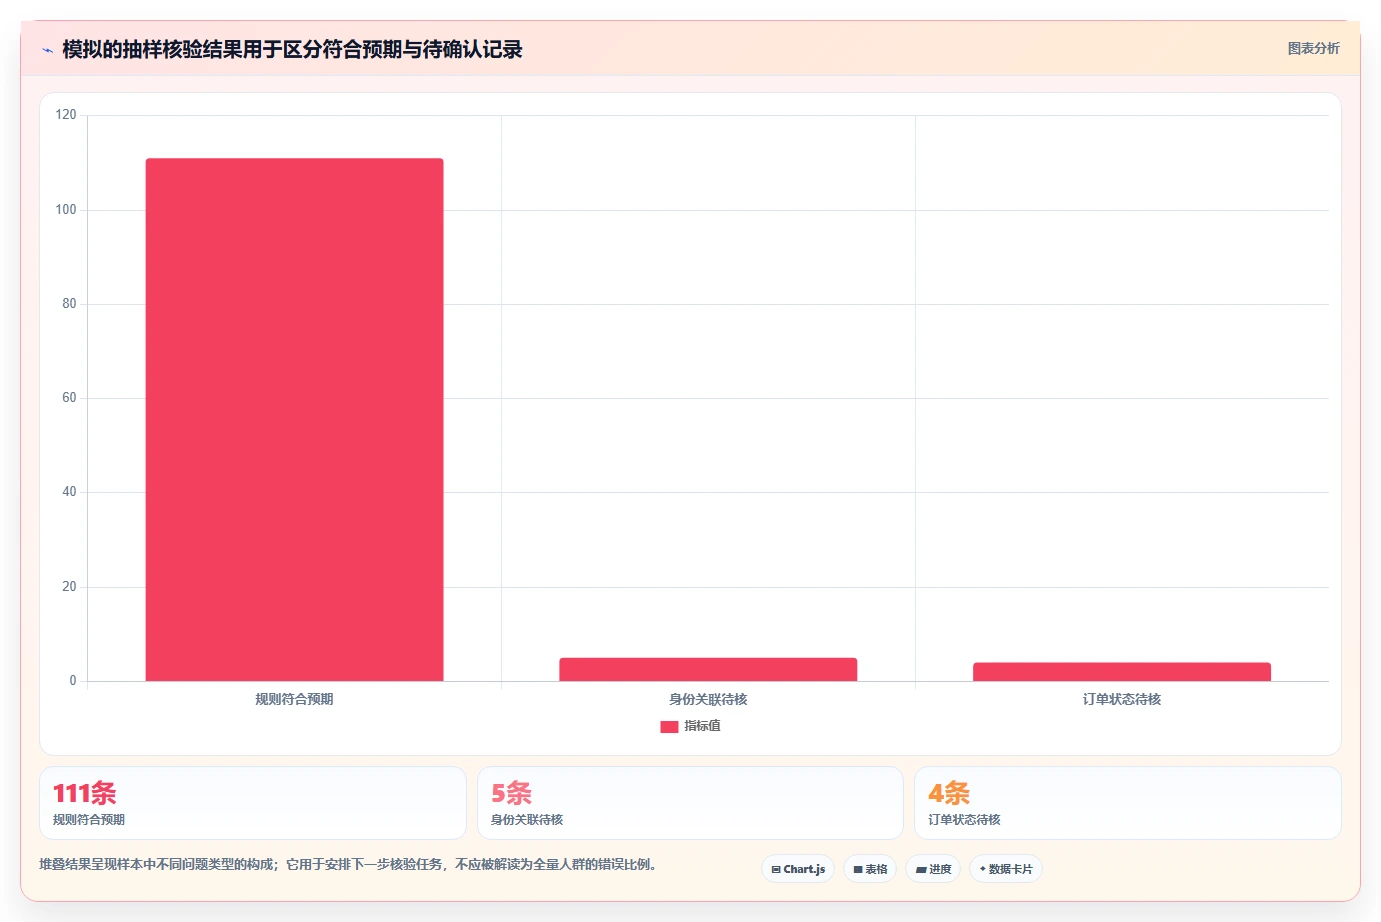Click the footnote text starting with 堆叠结果呈现样本
Viewport: 1381px width, 922px height.
pyautogui.click(x=348, y=865)
